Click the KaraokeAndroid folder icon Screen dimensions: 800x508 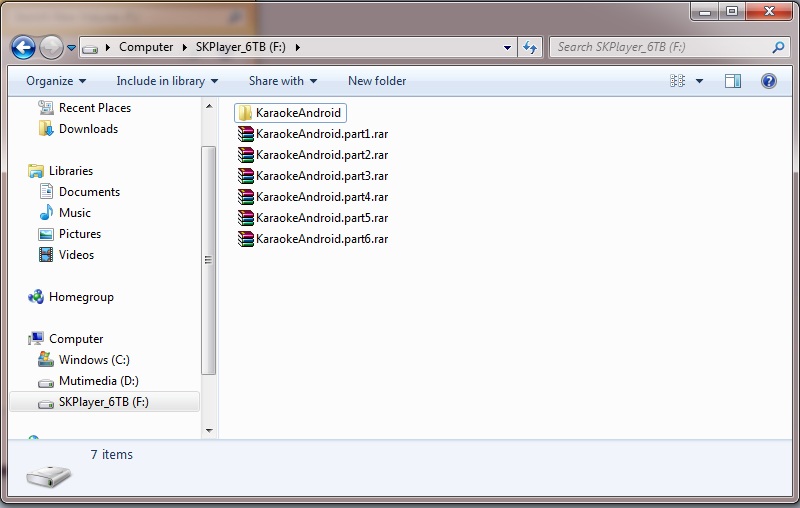coord(245,113)
